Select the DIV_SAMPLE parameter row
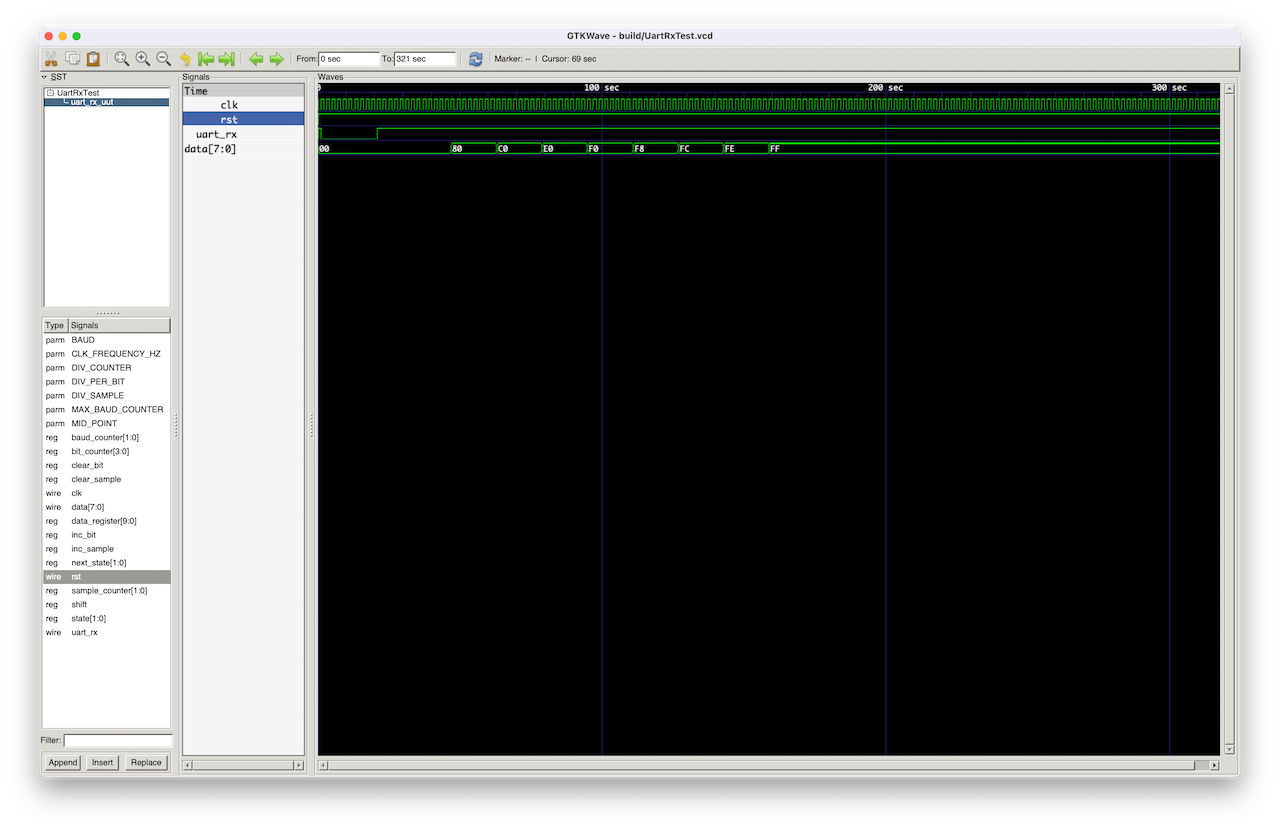Viewport: 1280px width, 829px height. pyautogui.click(x=106, y=396)
